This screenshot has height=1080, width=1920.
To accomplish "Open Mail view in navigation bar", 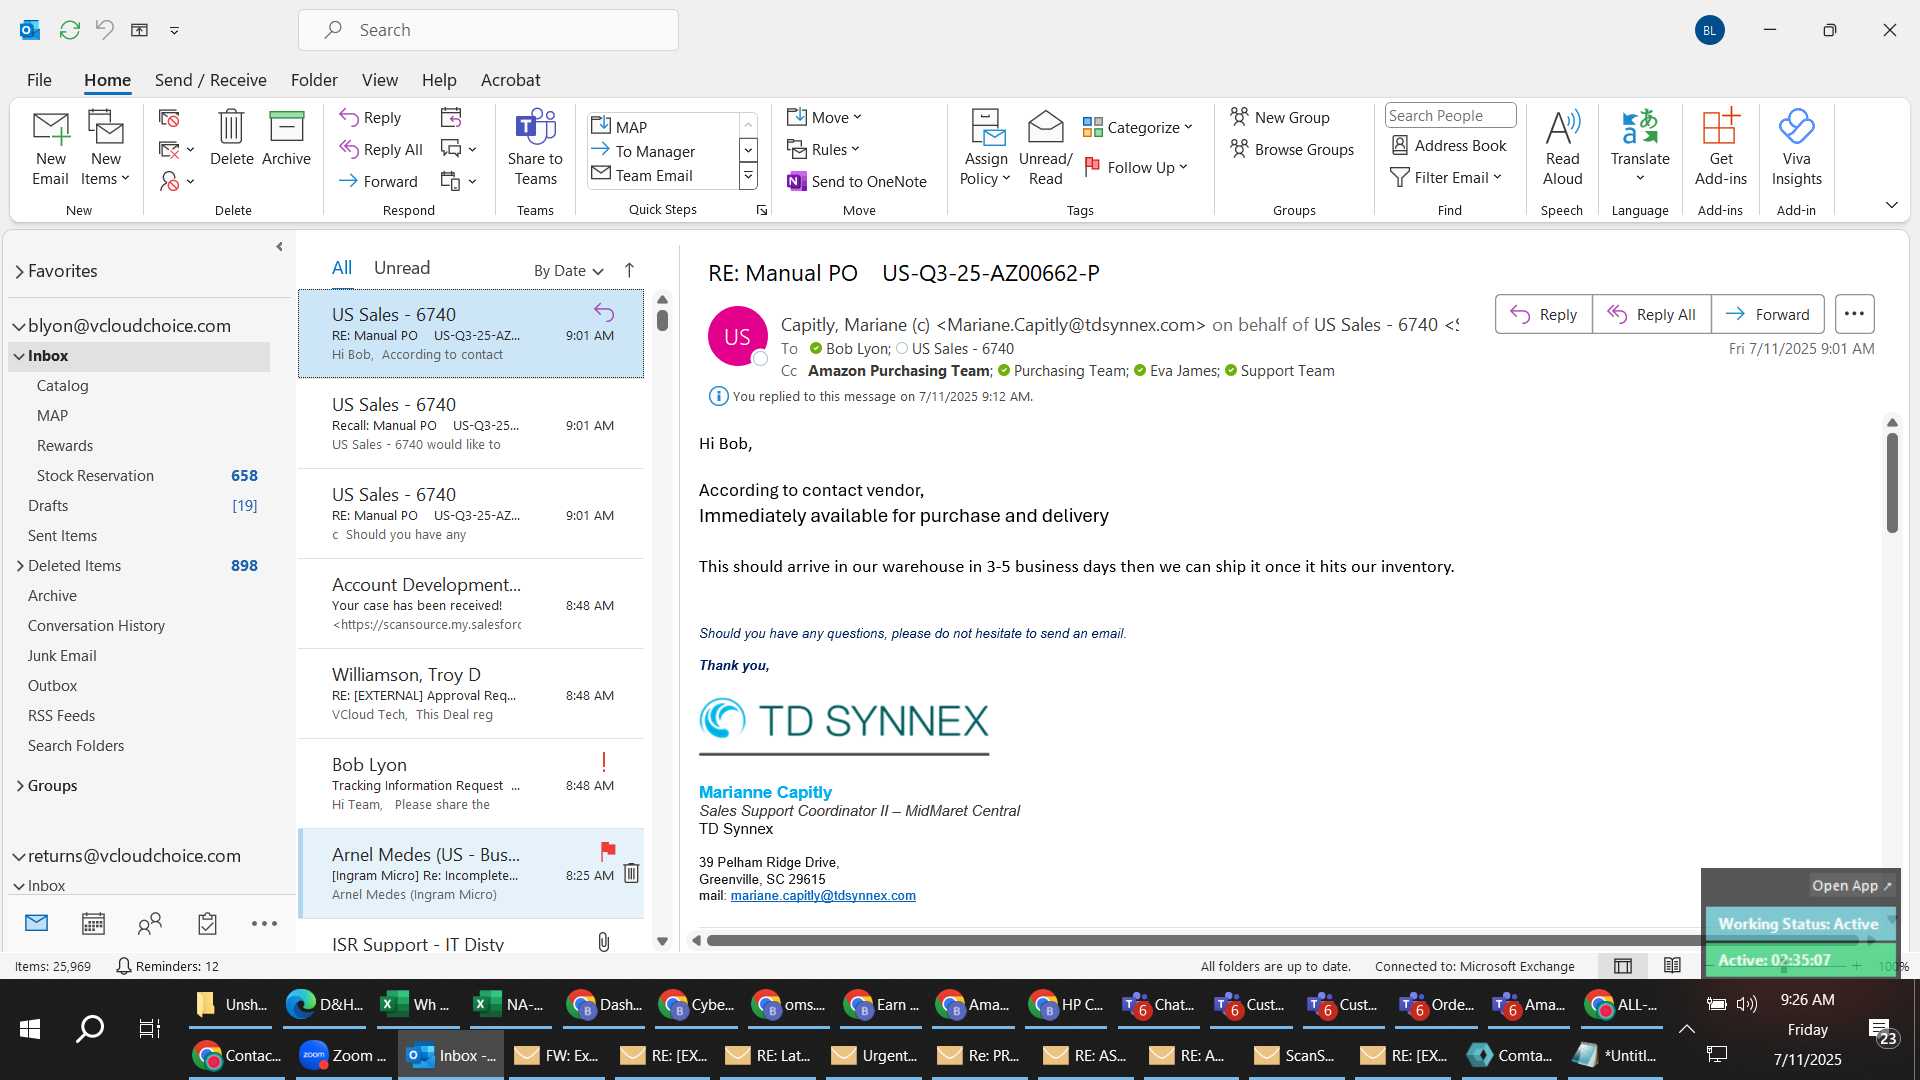I will [36, 923].
